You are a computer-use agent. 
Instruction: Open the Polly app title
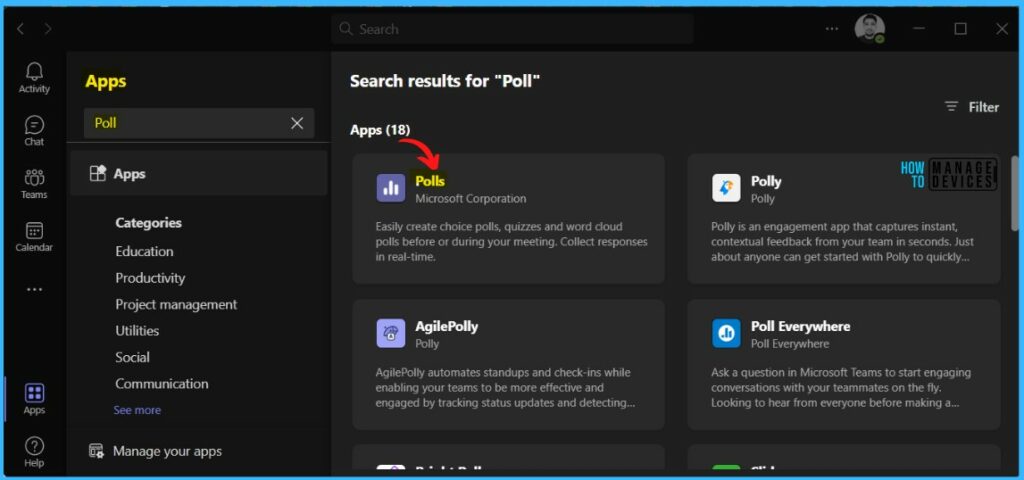coord(766,181)
